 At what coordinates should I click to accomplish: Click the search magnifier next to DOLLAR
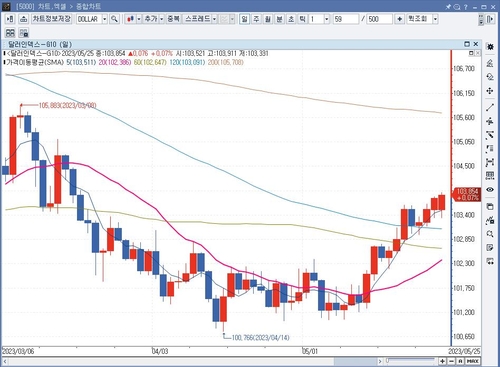114,19
